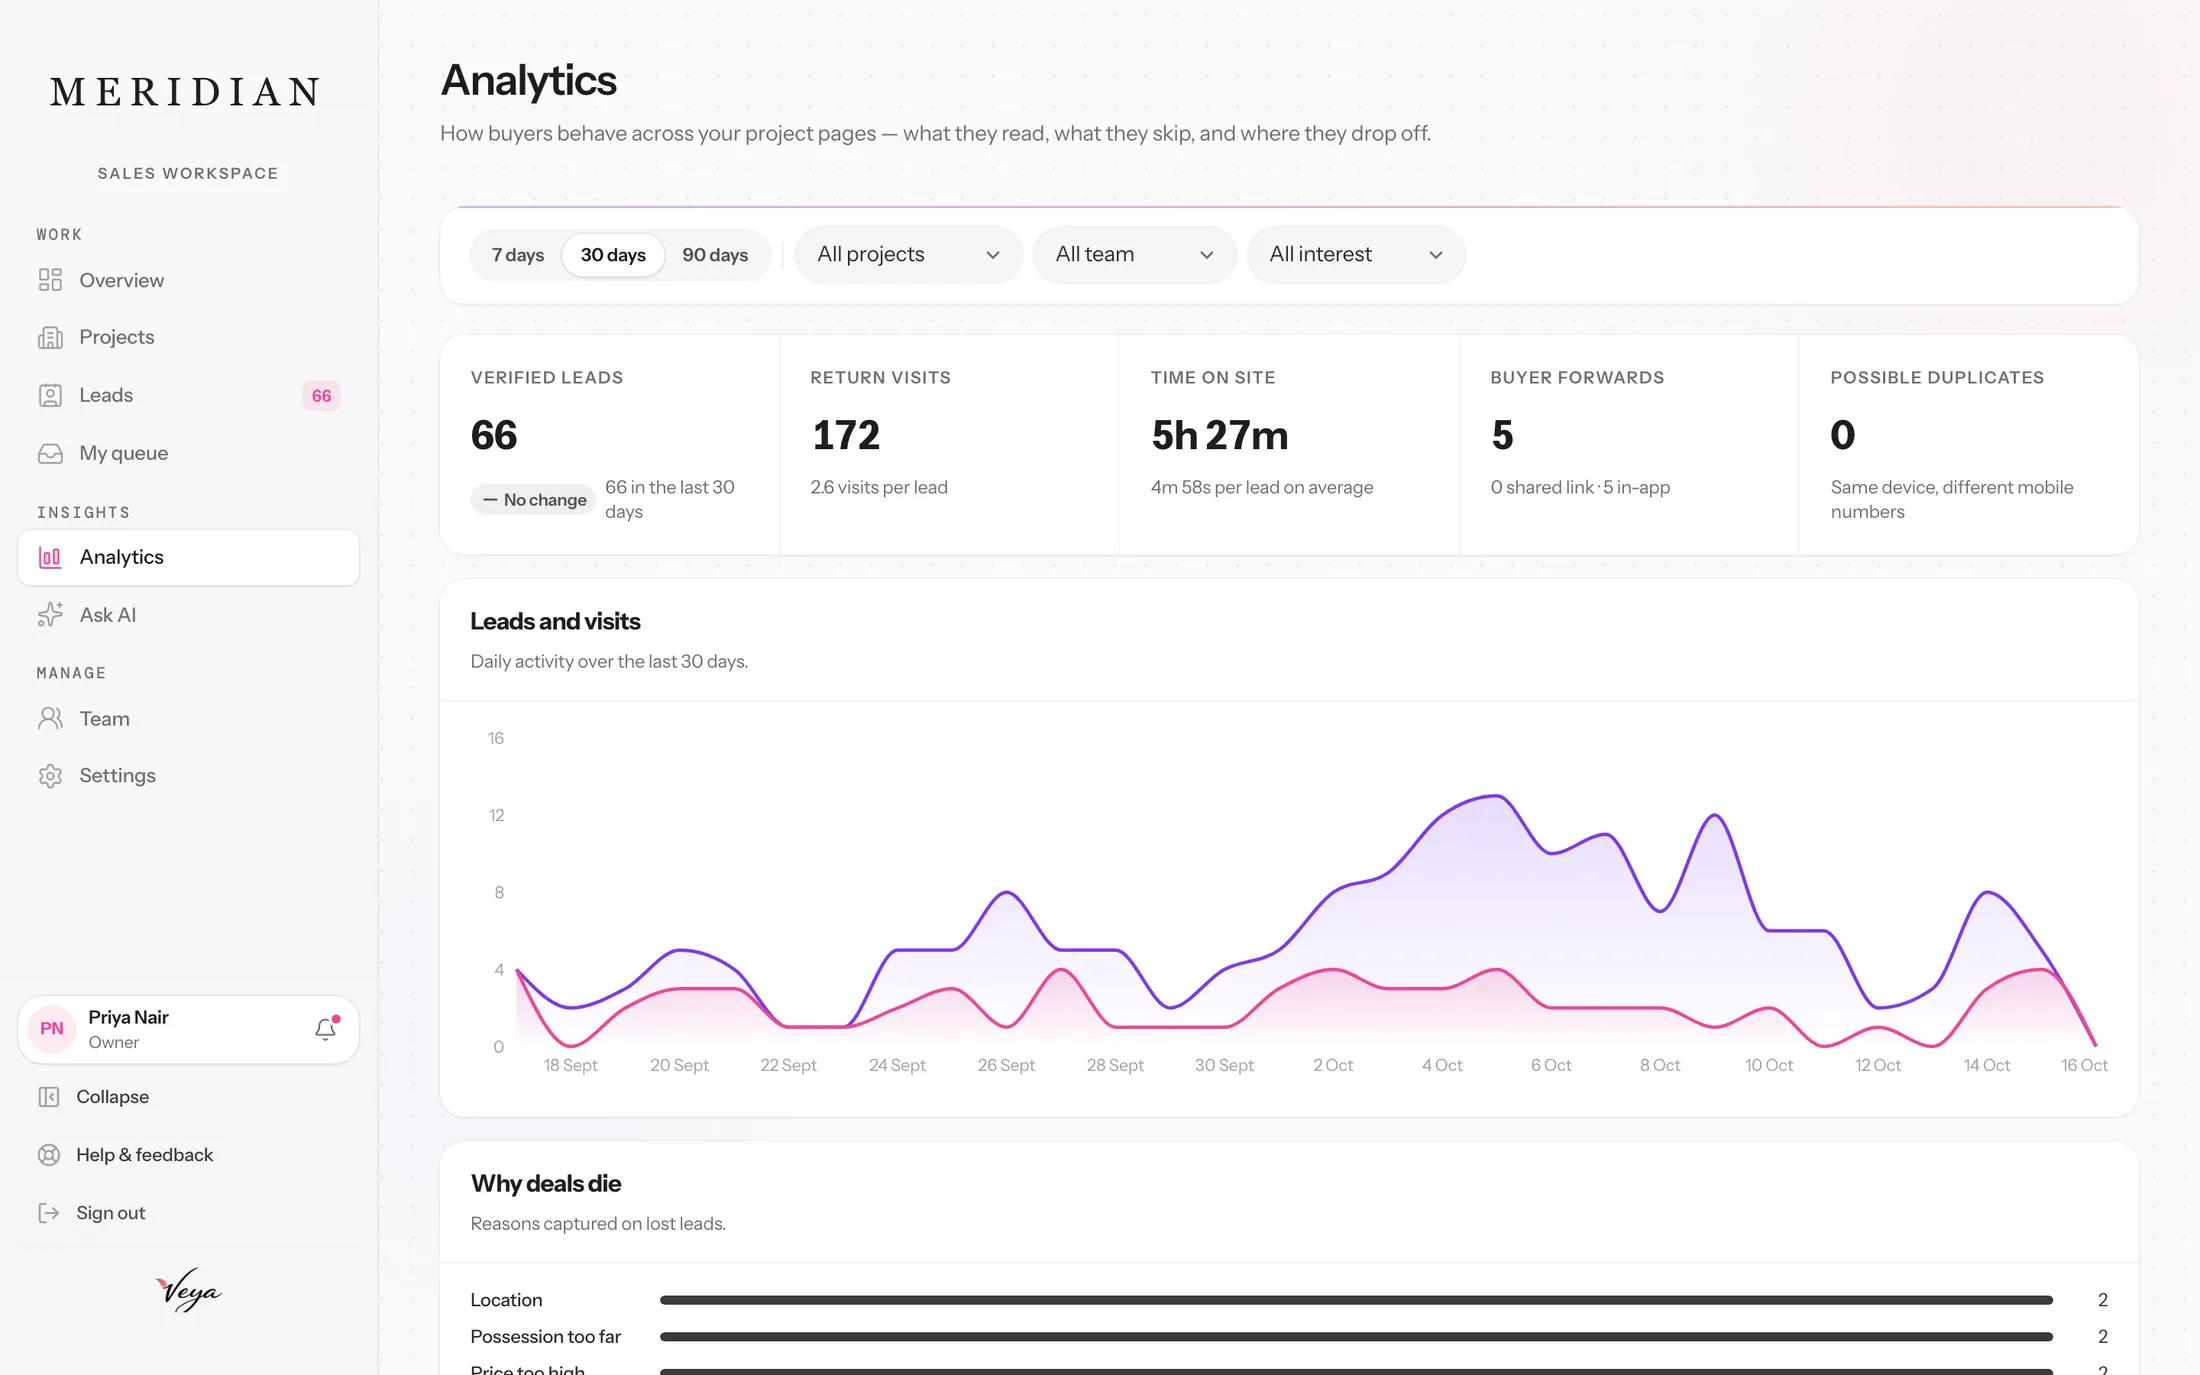Select the 30 days range
This screenshot has width=2200, height=1375.
[613, 255]
